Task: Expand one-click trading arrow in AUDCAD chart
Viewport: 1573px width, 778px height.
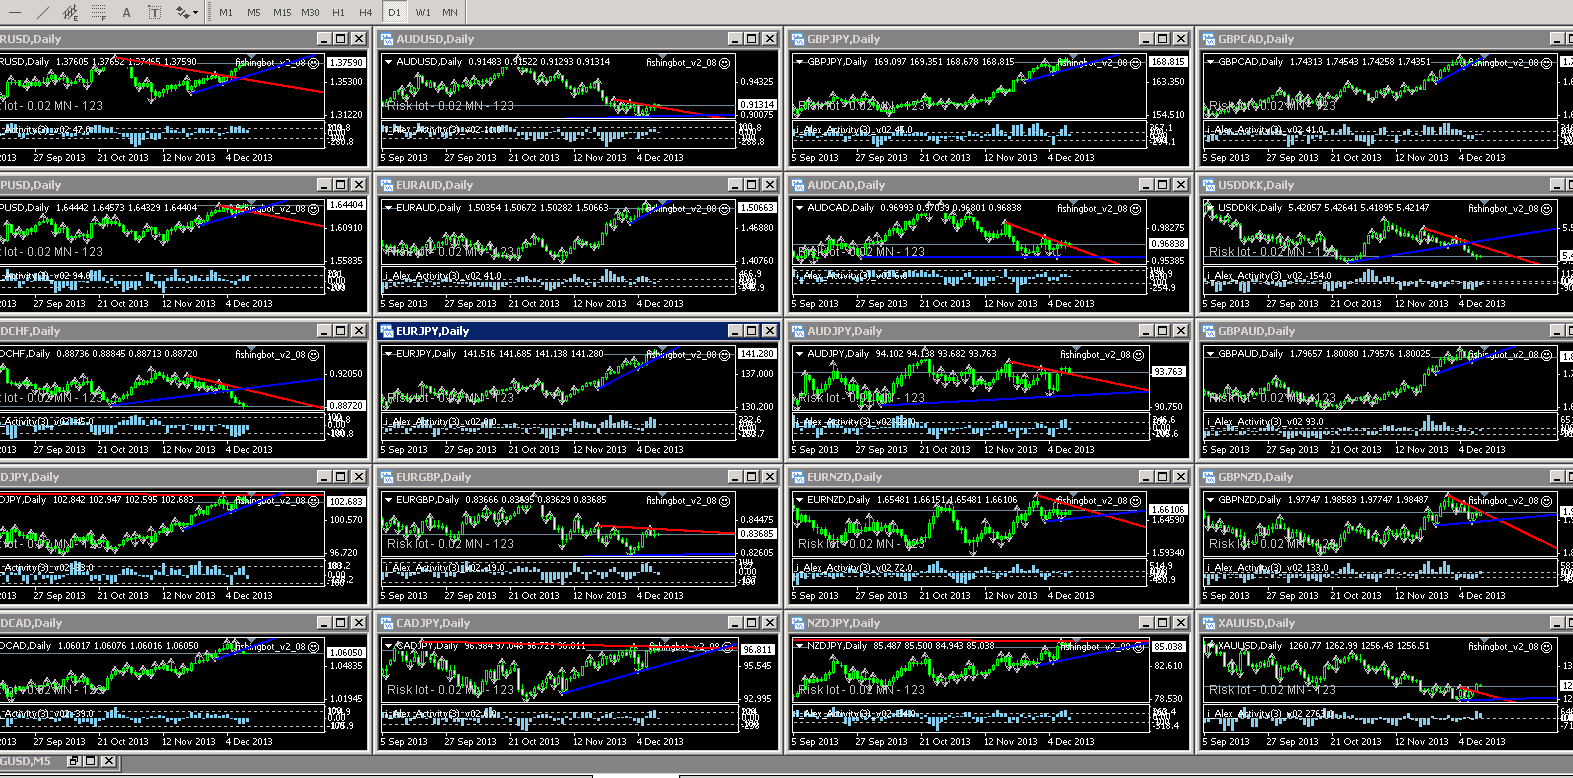Action: click(x=800, y=207)
